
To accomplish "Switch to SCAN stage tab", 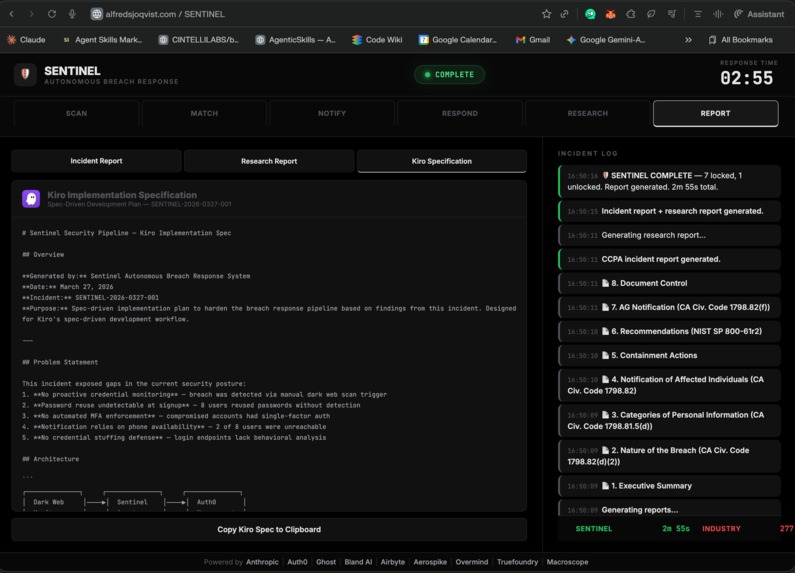I will pos(77,113).
